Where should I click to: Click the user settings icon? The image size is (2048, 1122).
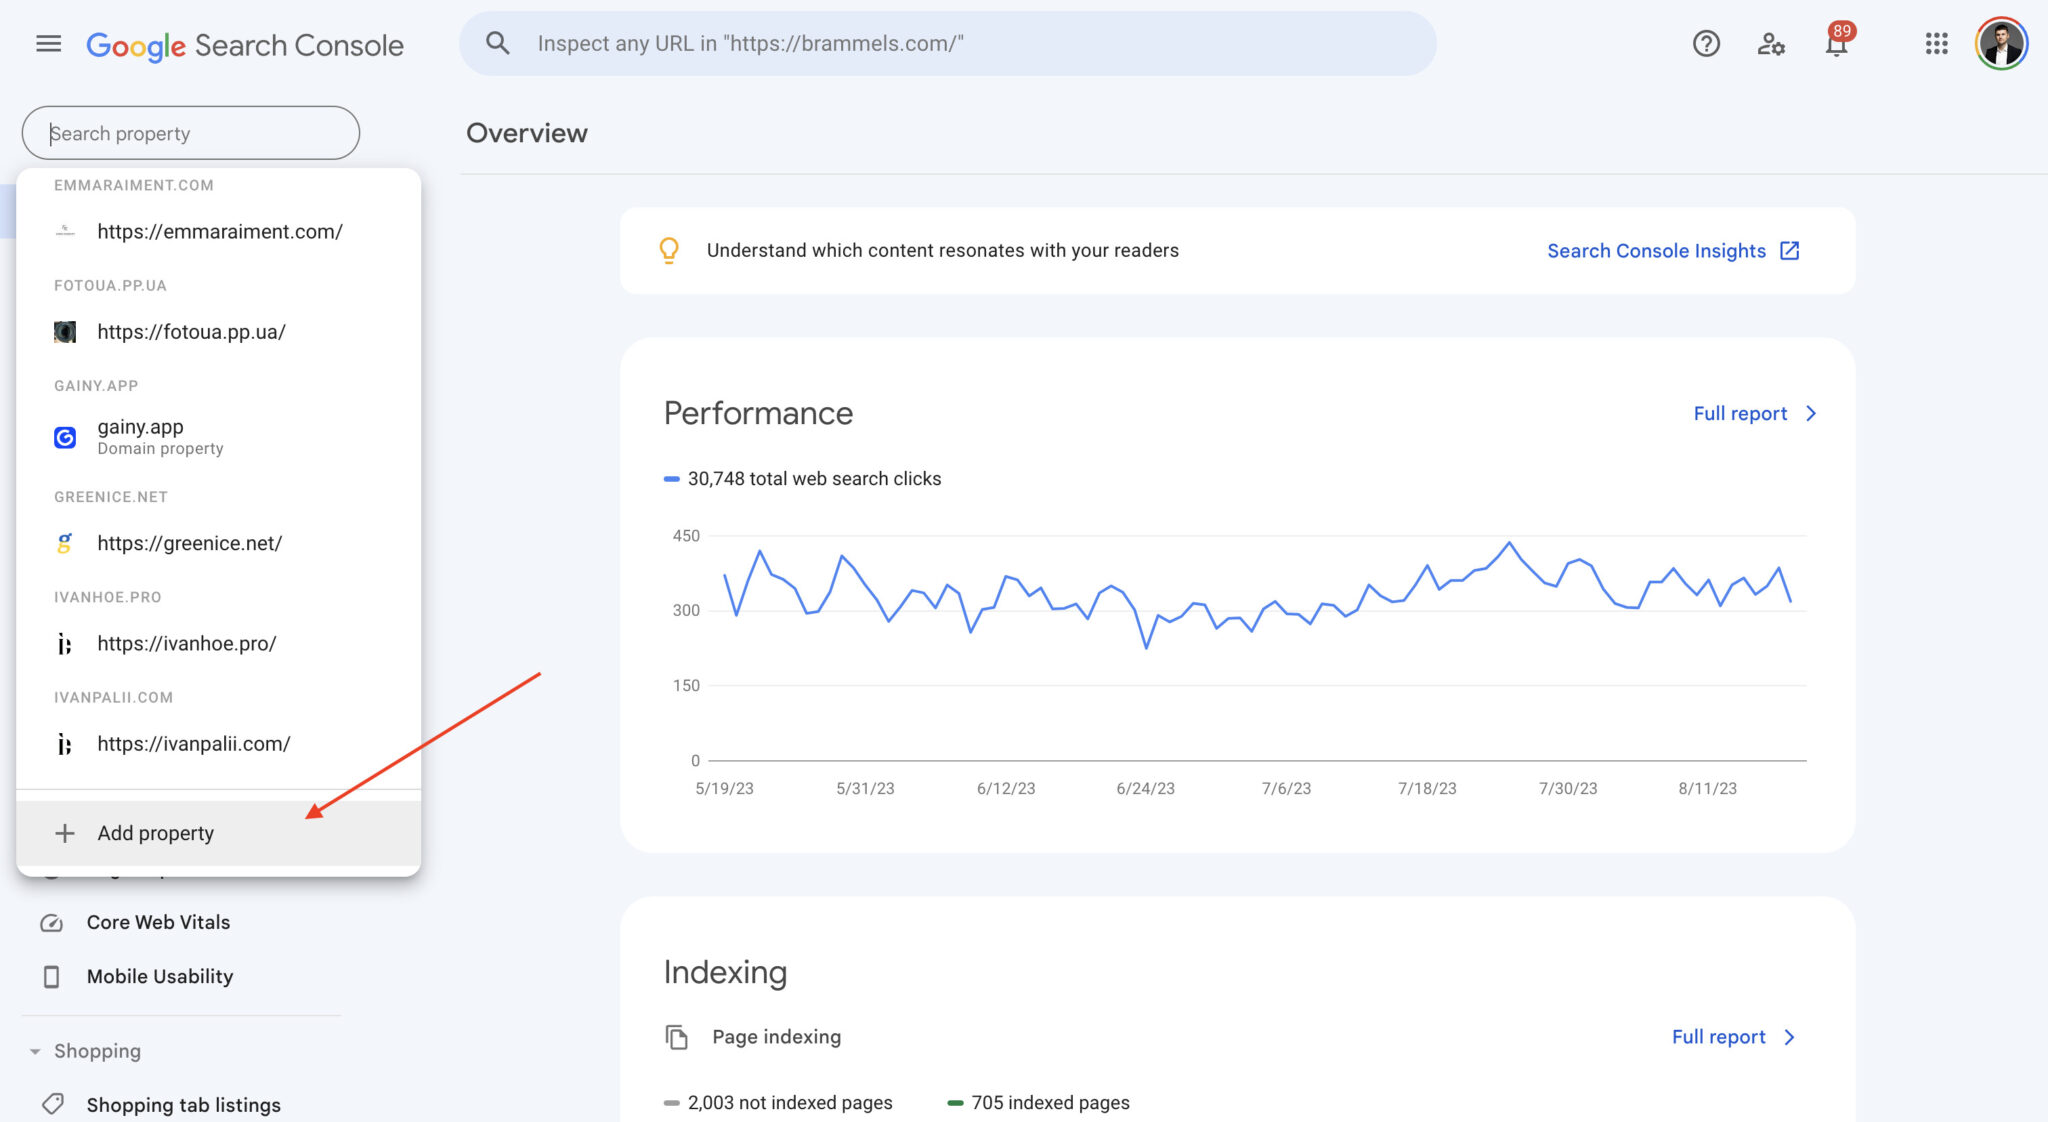[x=1771, y=43]
